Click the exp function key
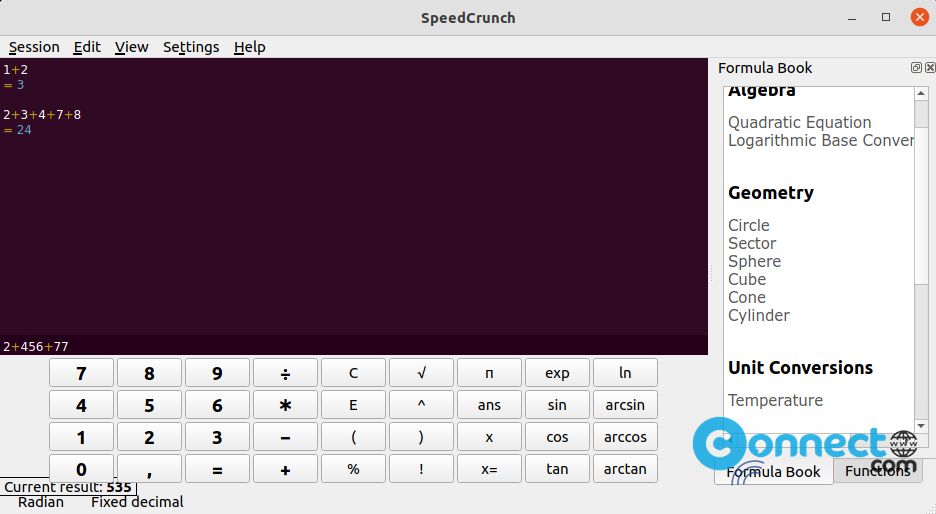 pyautogui.click(x=558, y=373)
